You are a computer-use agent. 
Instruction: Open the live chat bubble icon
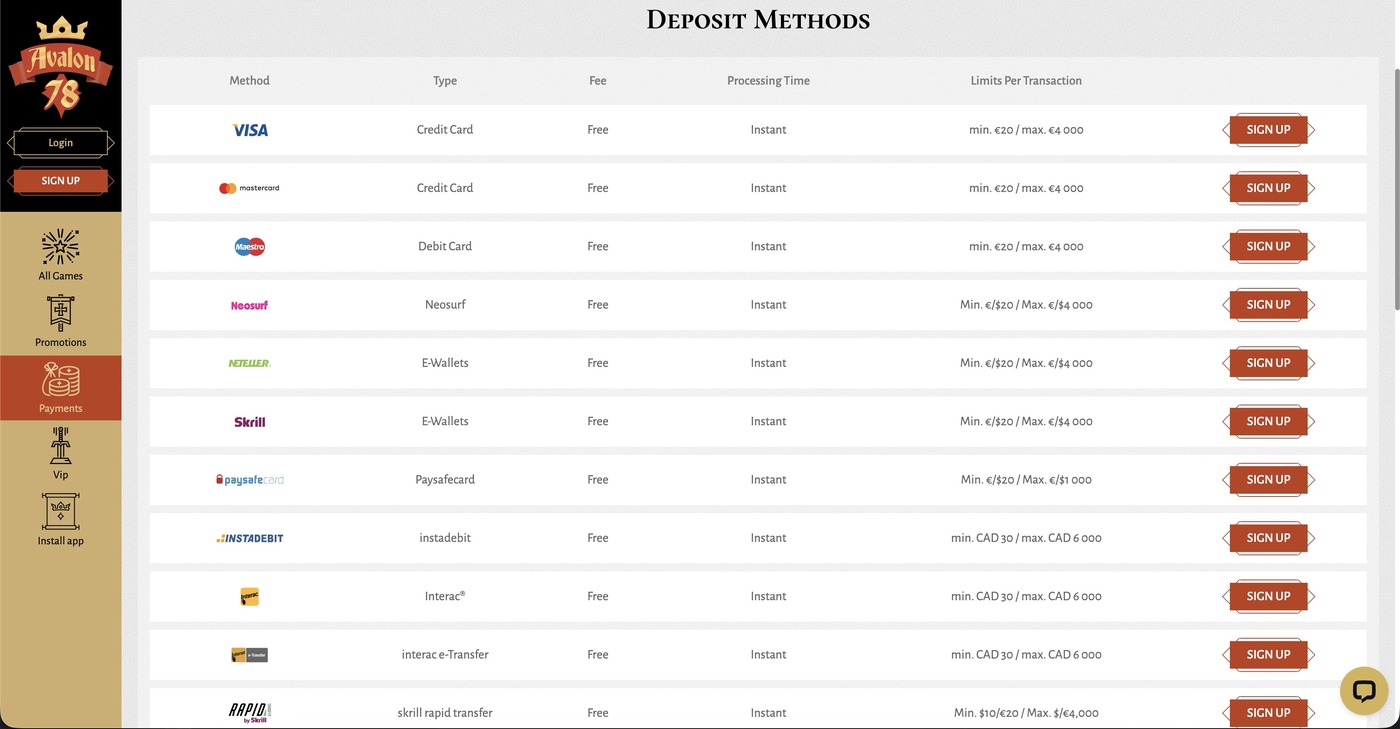click(1364, 690)
